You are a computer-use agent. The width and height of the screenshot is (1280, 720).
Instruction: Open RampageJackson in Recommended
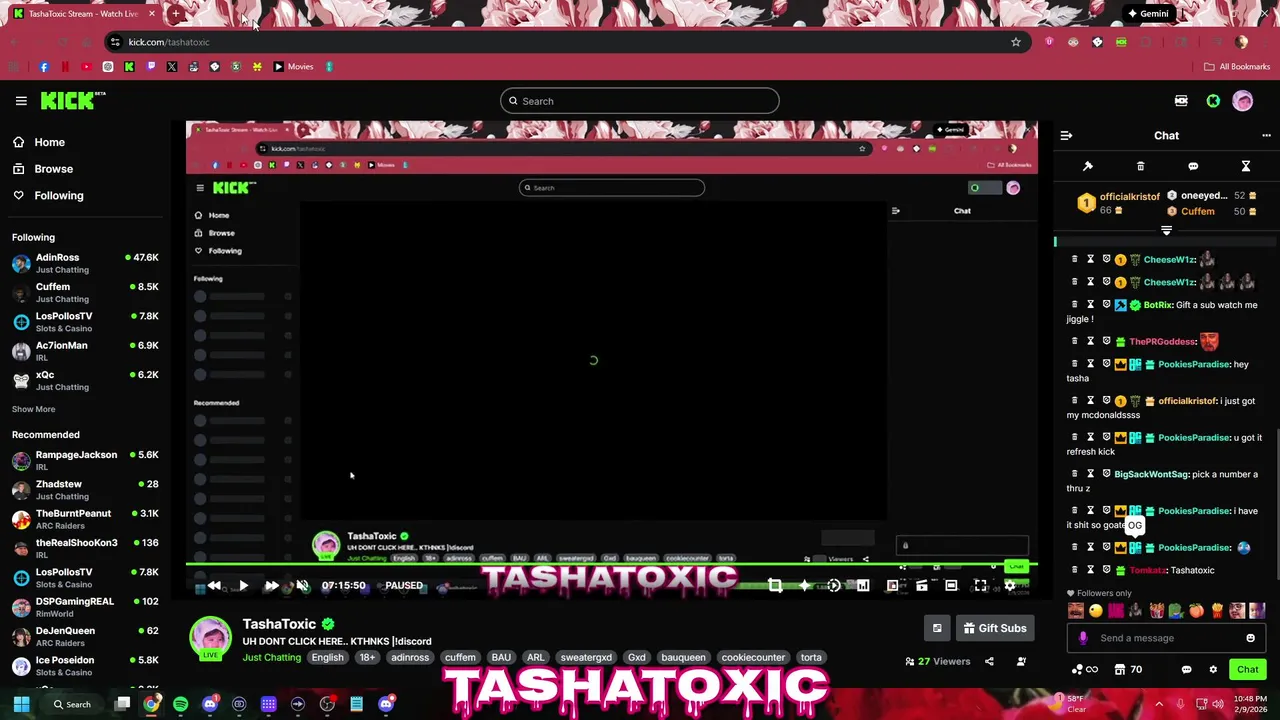(x=85, y=460)
